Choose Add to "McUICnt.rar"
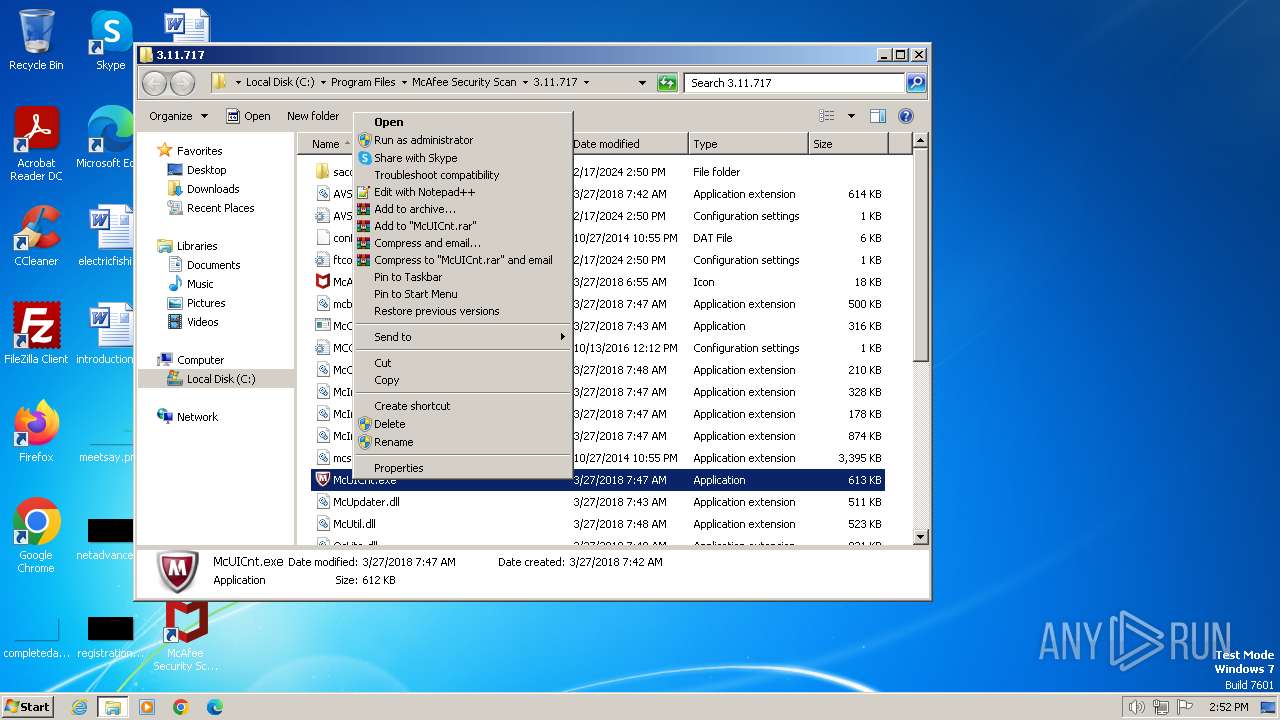The height and width of the screenshot is (720, 1280). (x=464, y=226)
